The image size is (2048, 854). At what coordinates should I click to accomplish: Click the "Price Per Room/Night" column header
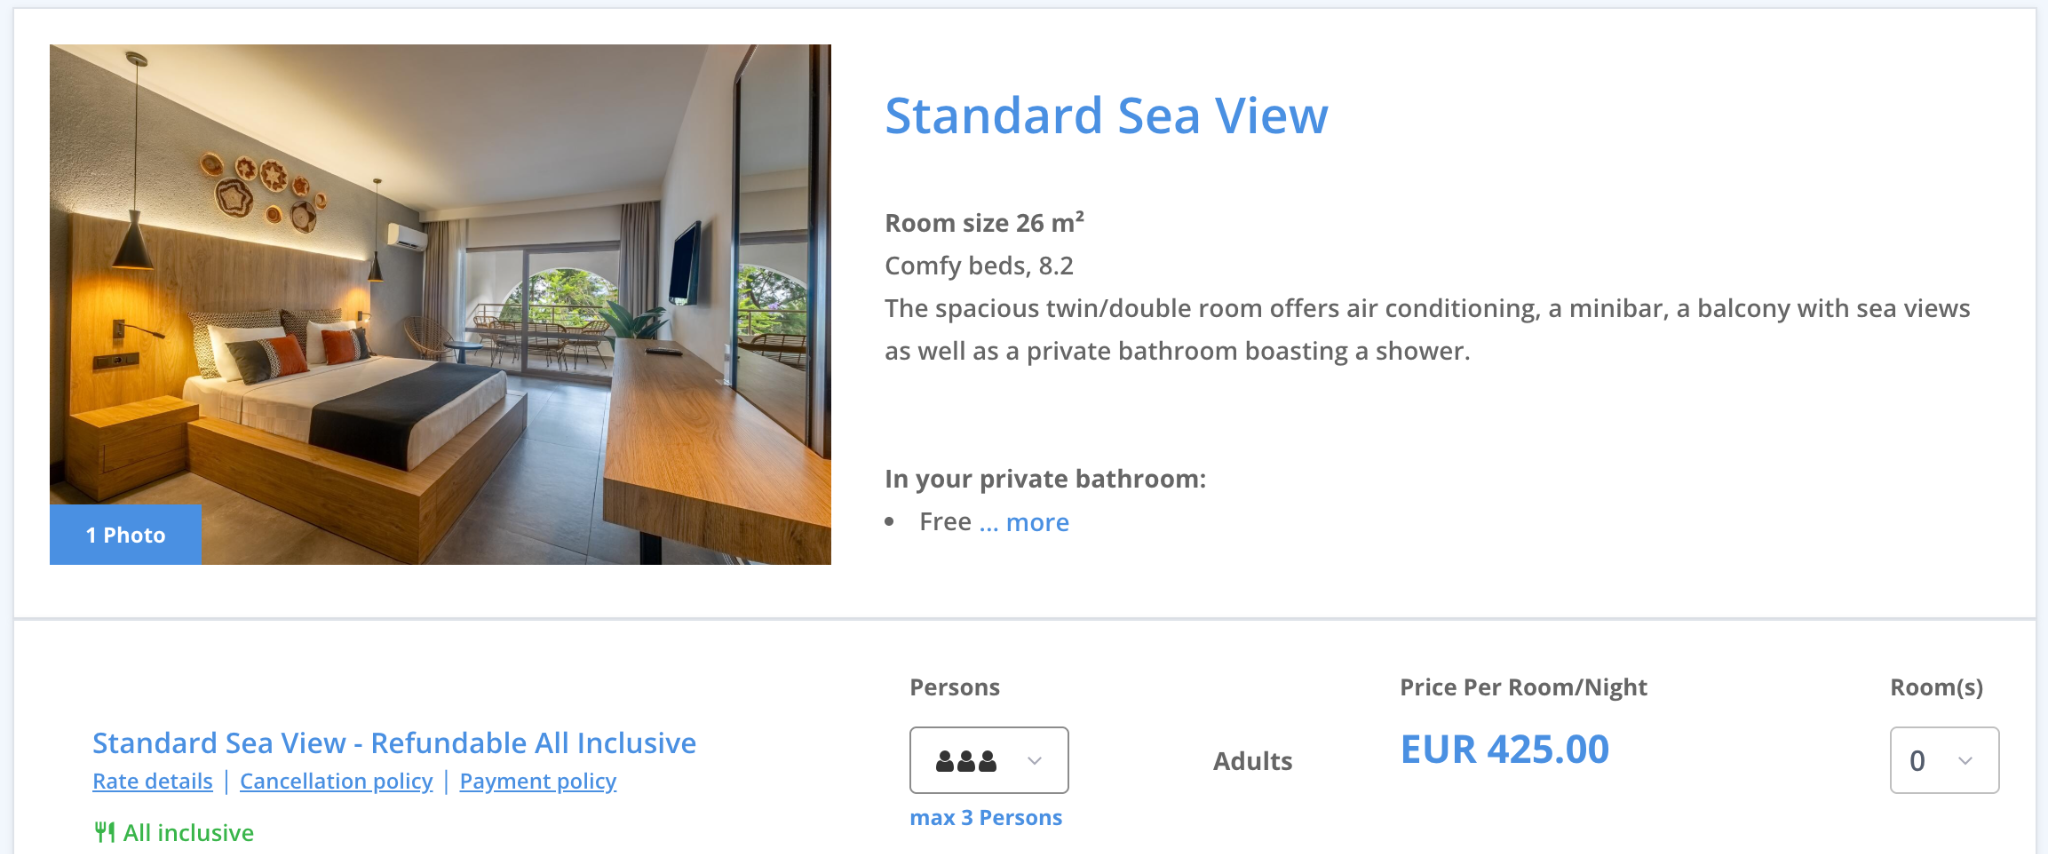[1523, 688]
